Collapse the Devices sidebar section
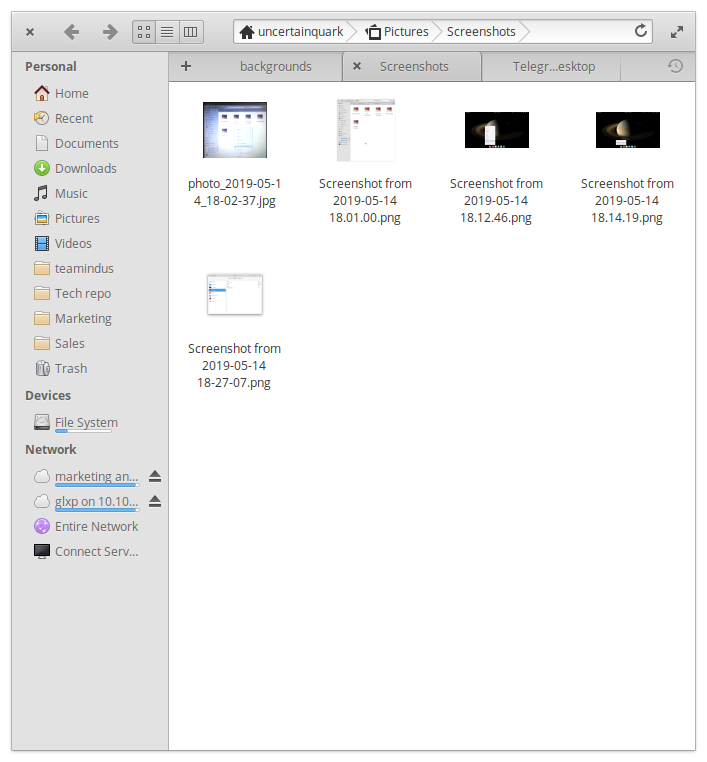 tap(48, 396)
